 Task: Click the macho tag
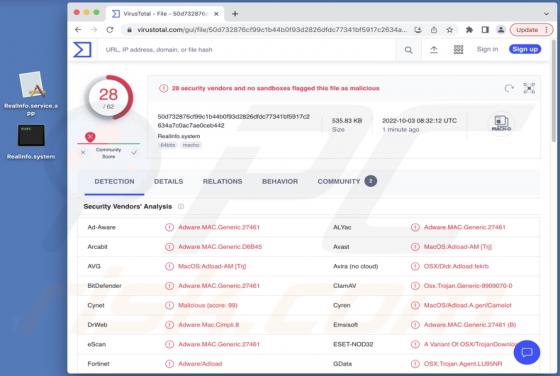click(x=191, y=145)
